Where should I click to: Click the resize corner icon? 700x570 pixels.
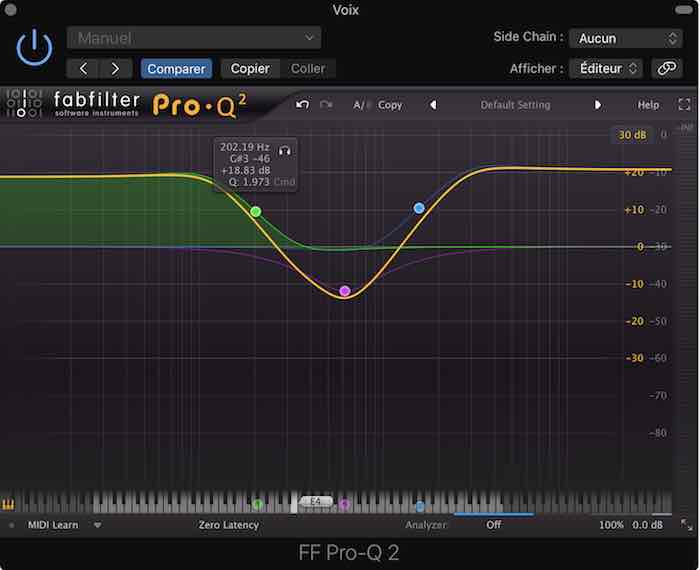click(686, 525)
